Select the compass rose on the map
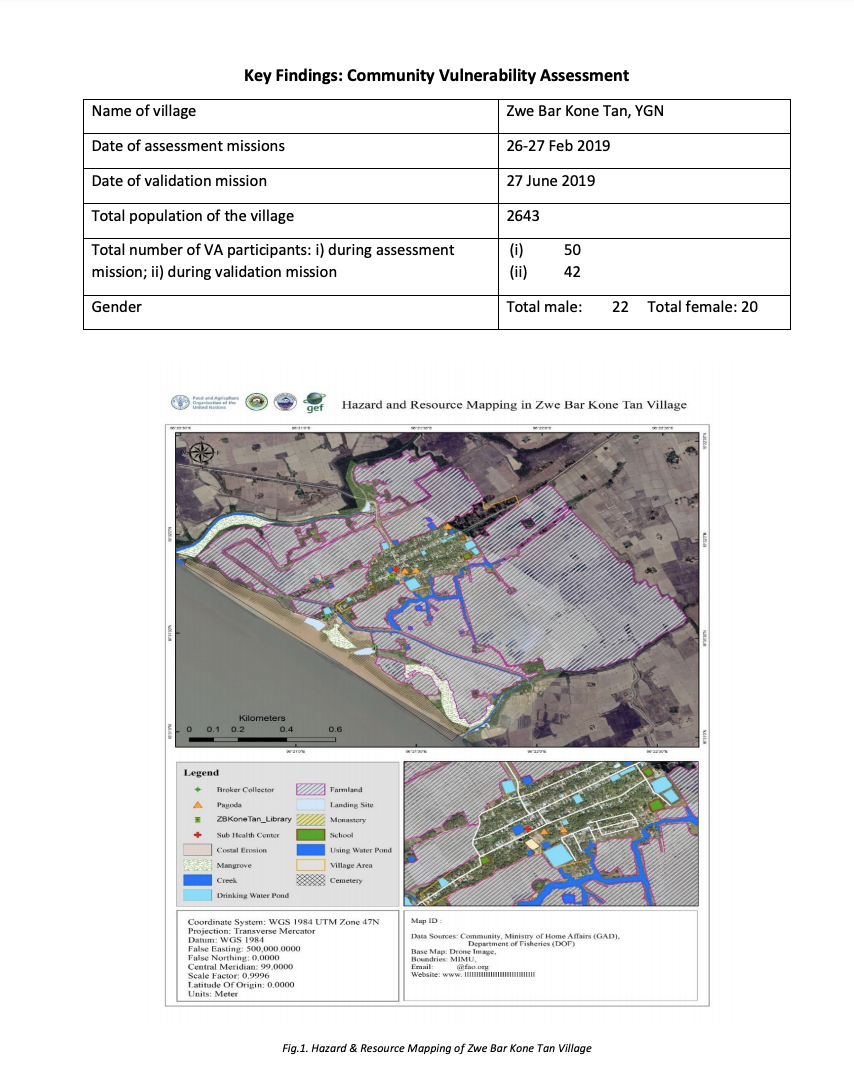The height and width of the screenshot is (1077, 854). click(200, 453)
